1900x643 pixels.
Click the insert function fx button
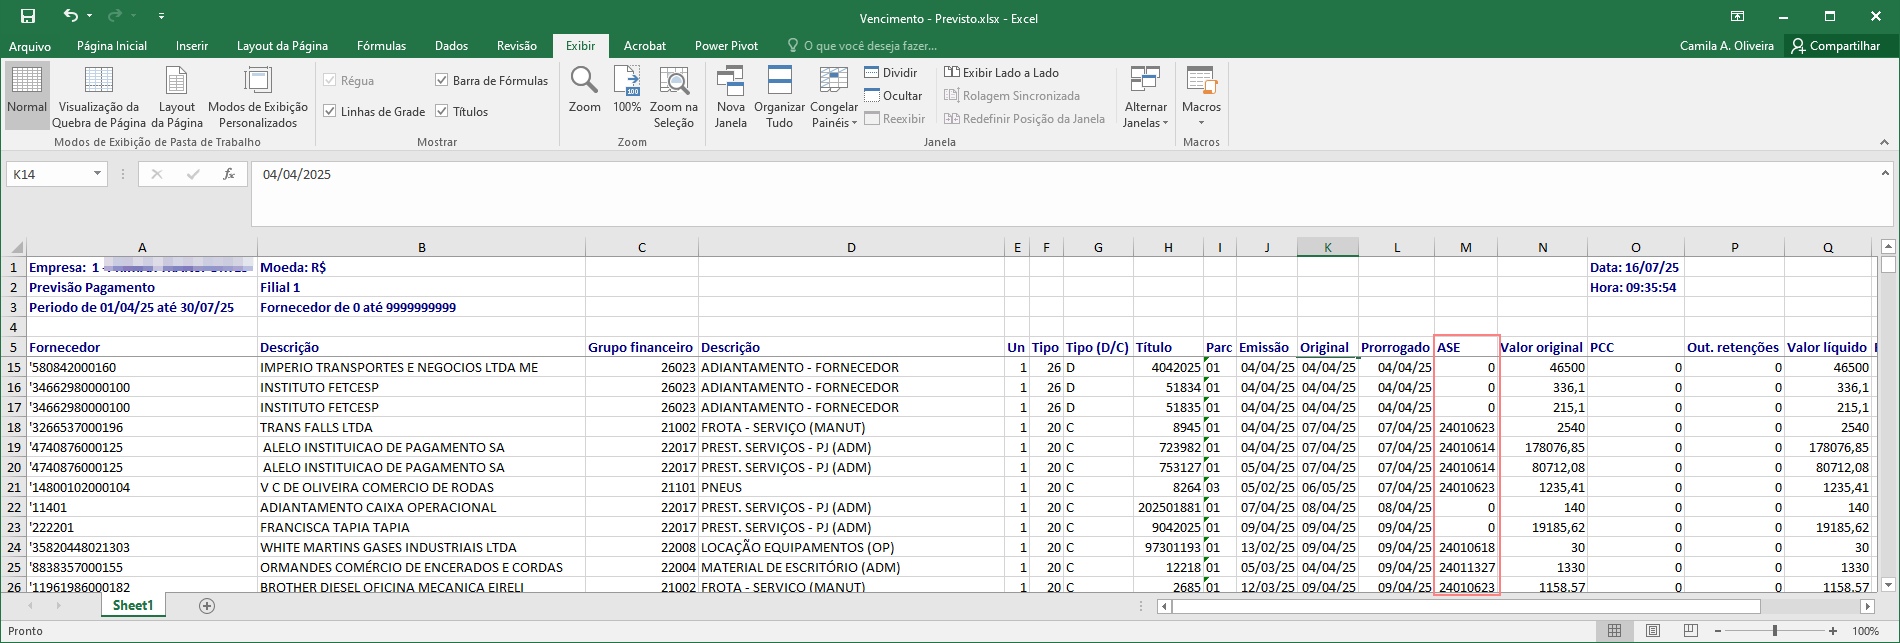coord(229,174)
